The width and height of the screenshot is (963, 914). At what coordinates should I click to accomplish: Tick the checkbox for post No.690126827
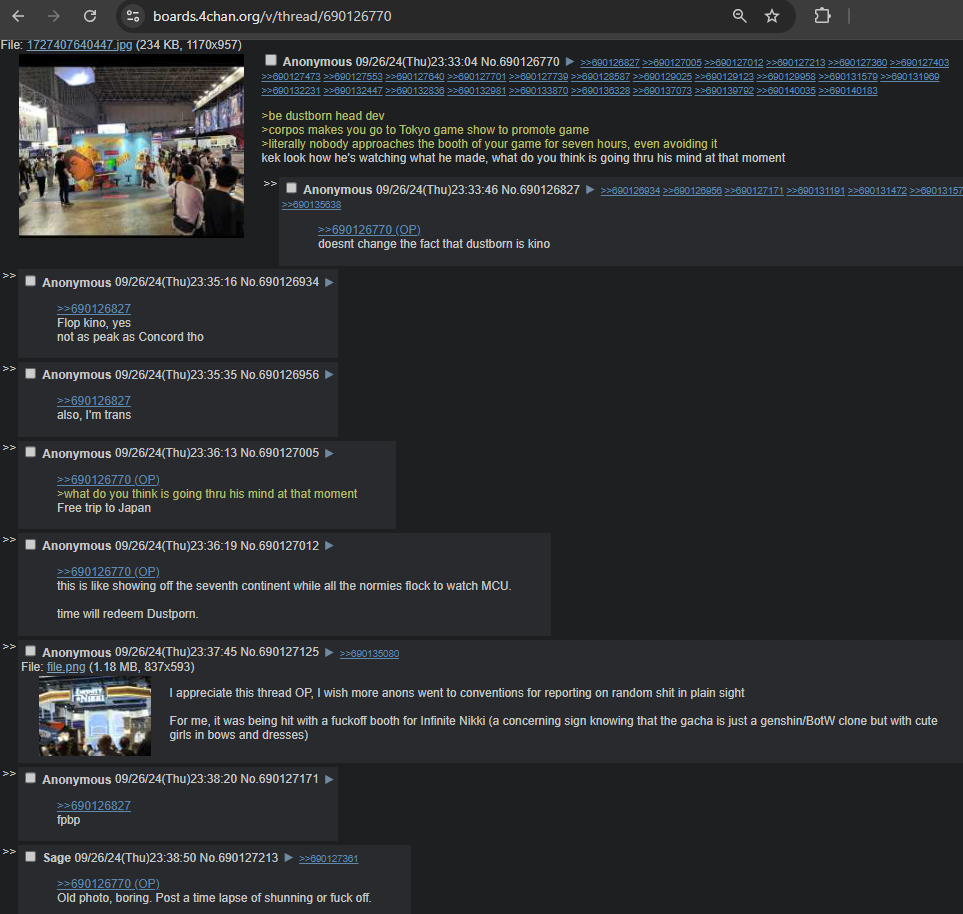[291, 189]
